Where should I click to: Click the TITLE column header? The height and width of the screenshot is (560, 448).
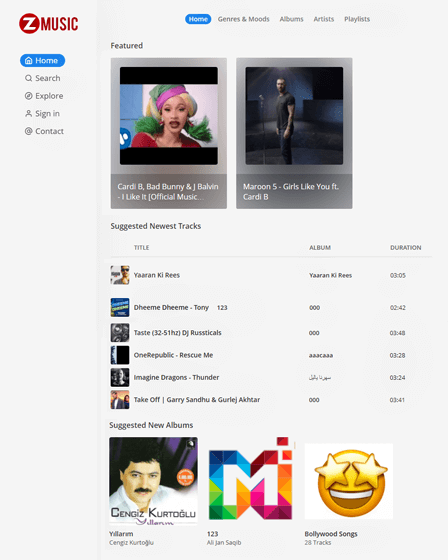141,248
